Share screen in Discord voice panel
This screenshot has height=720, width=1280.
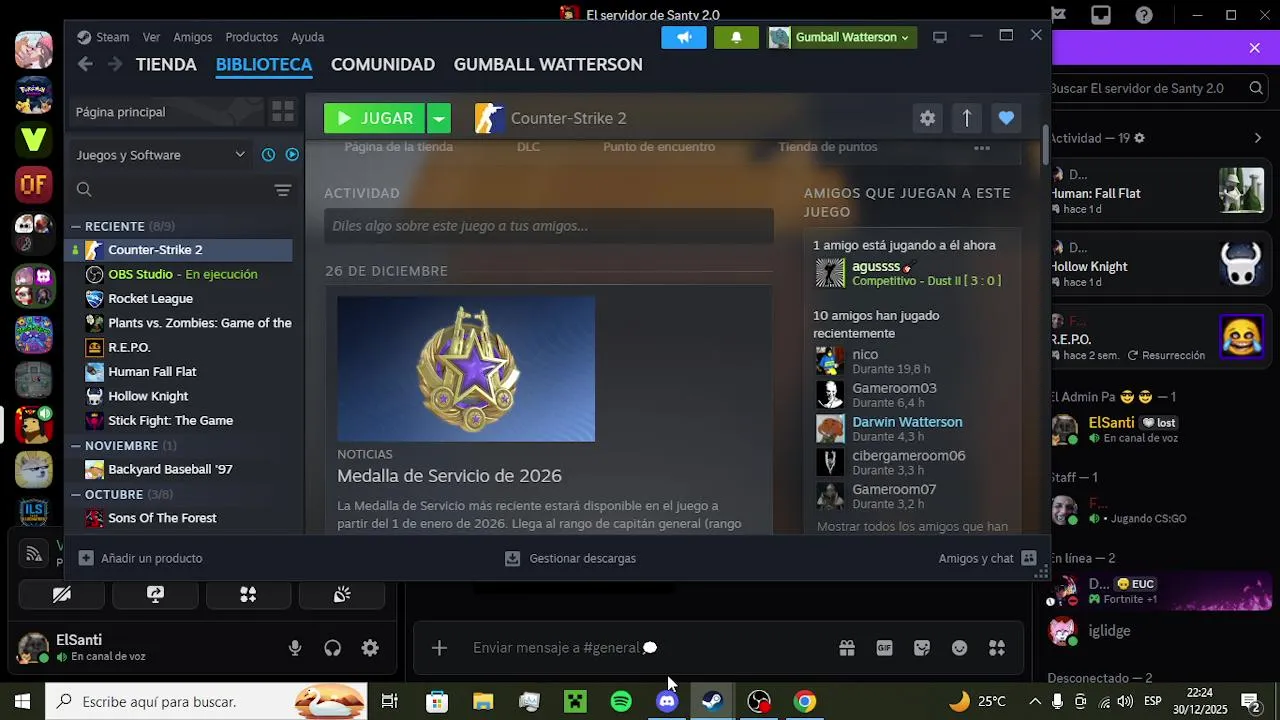(155, 595)
